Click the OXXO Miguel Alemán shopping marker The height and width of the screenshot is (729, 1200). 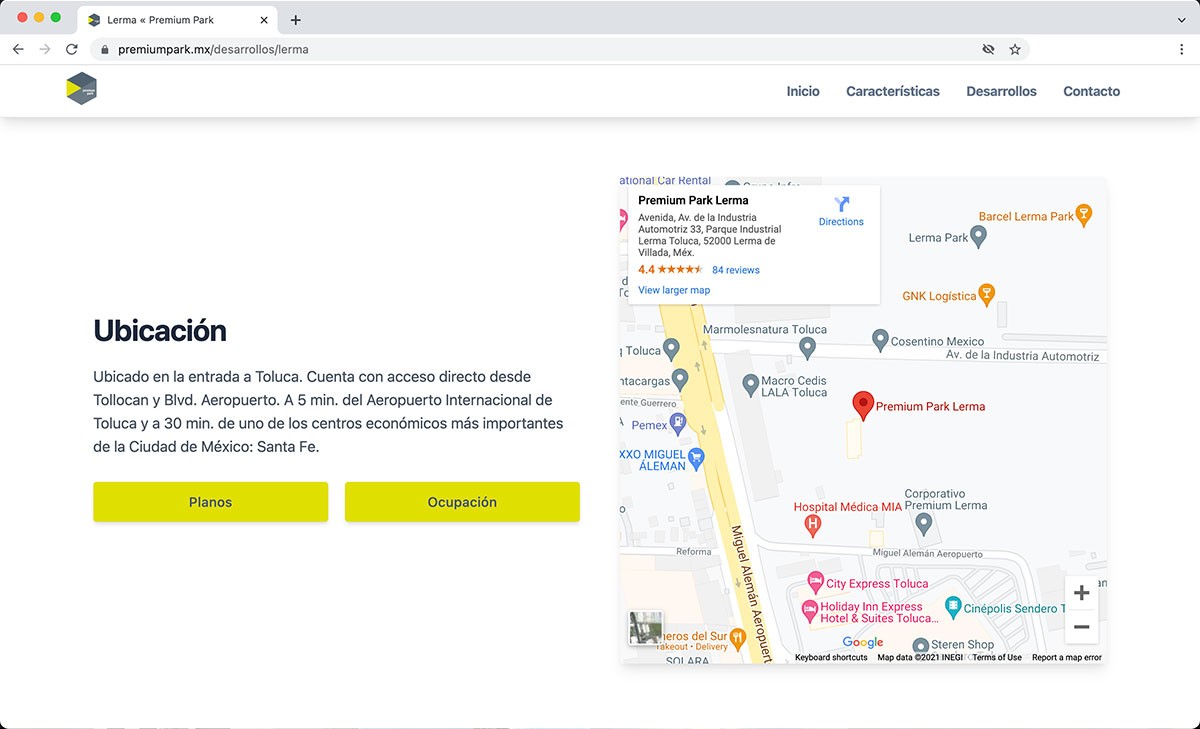click(x=697, y=457)
